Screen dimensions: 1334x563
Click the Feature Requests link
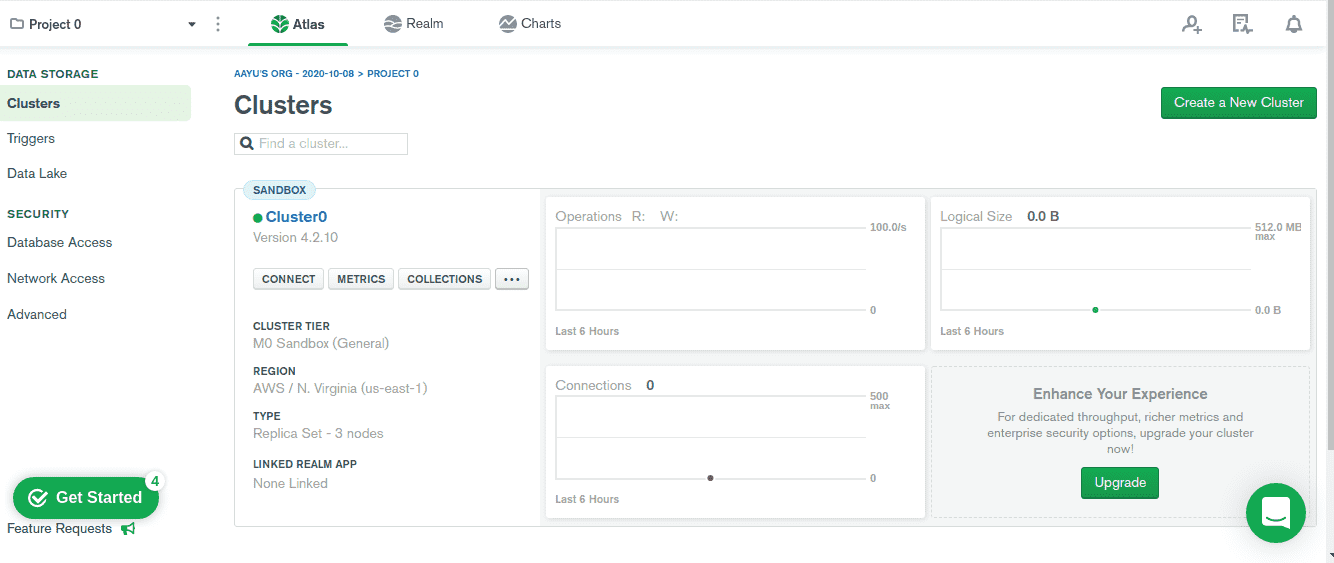coord(60,529)
